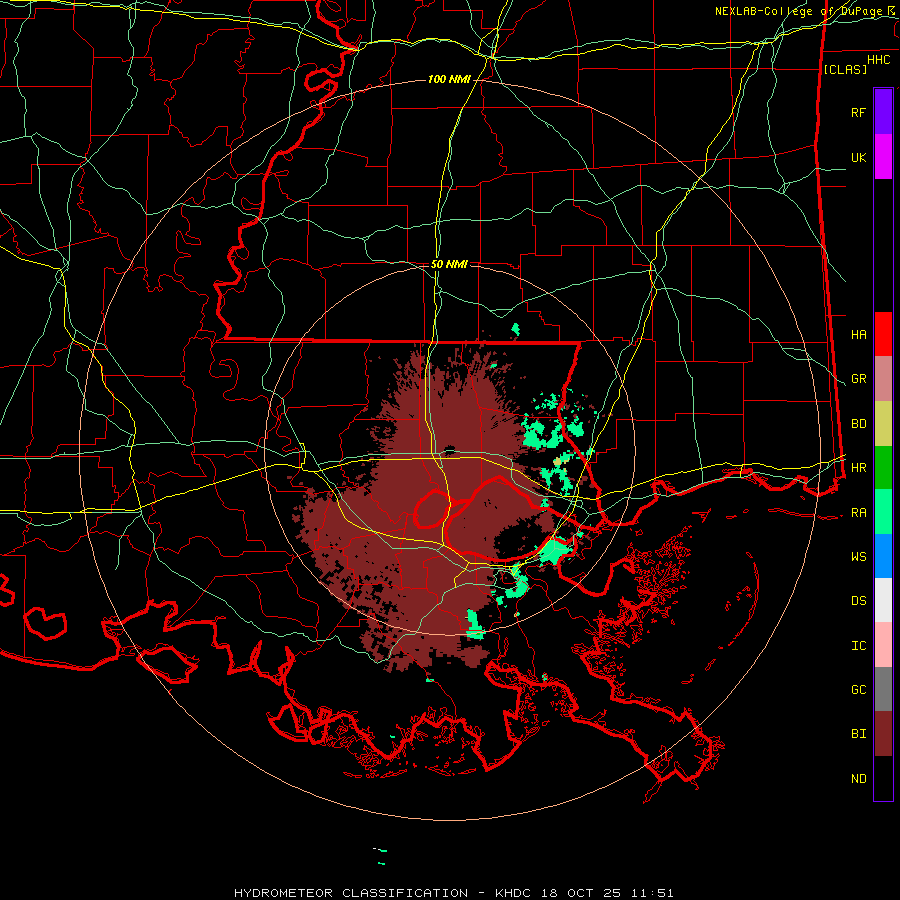Click the 'KHDC' radar site identifier

coord(514,893)
